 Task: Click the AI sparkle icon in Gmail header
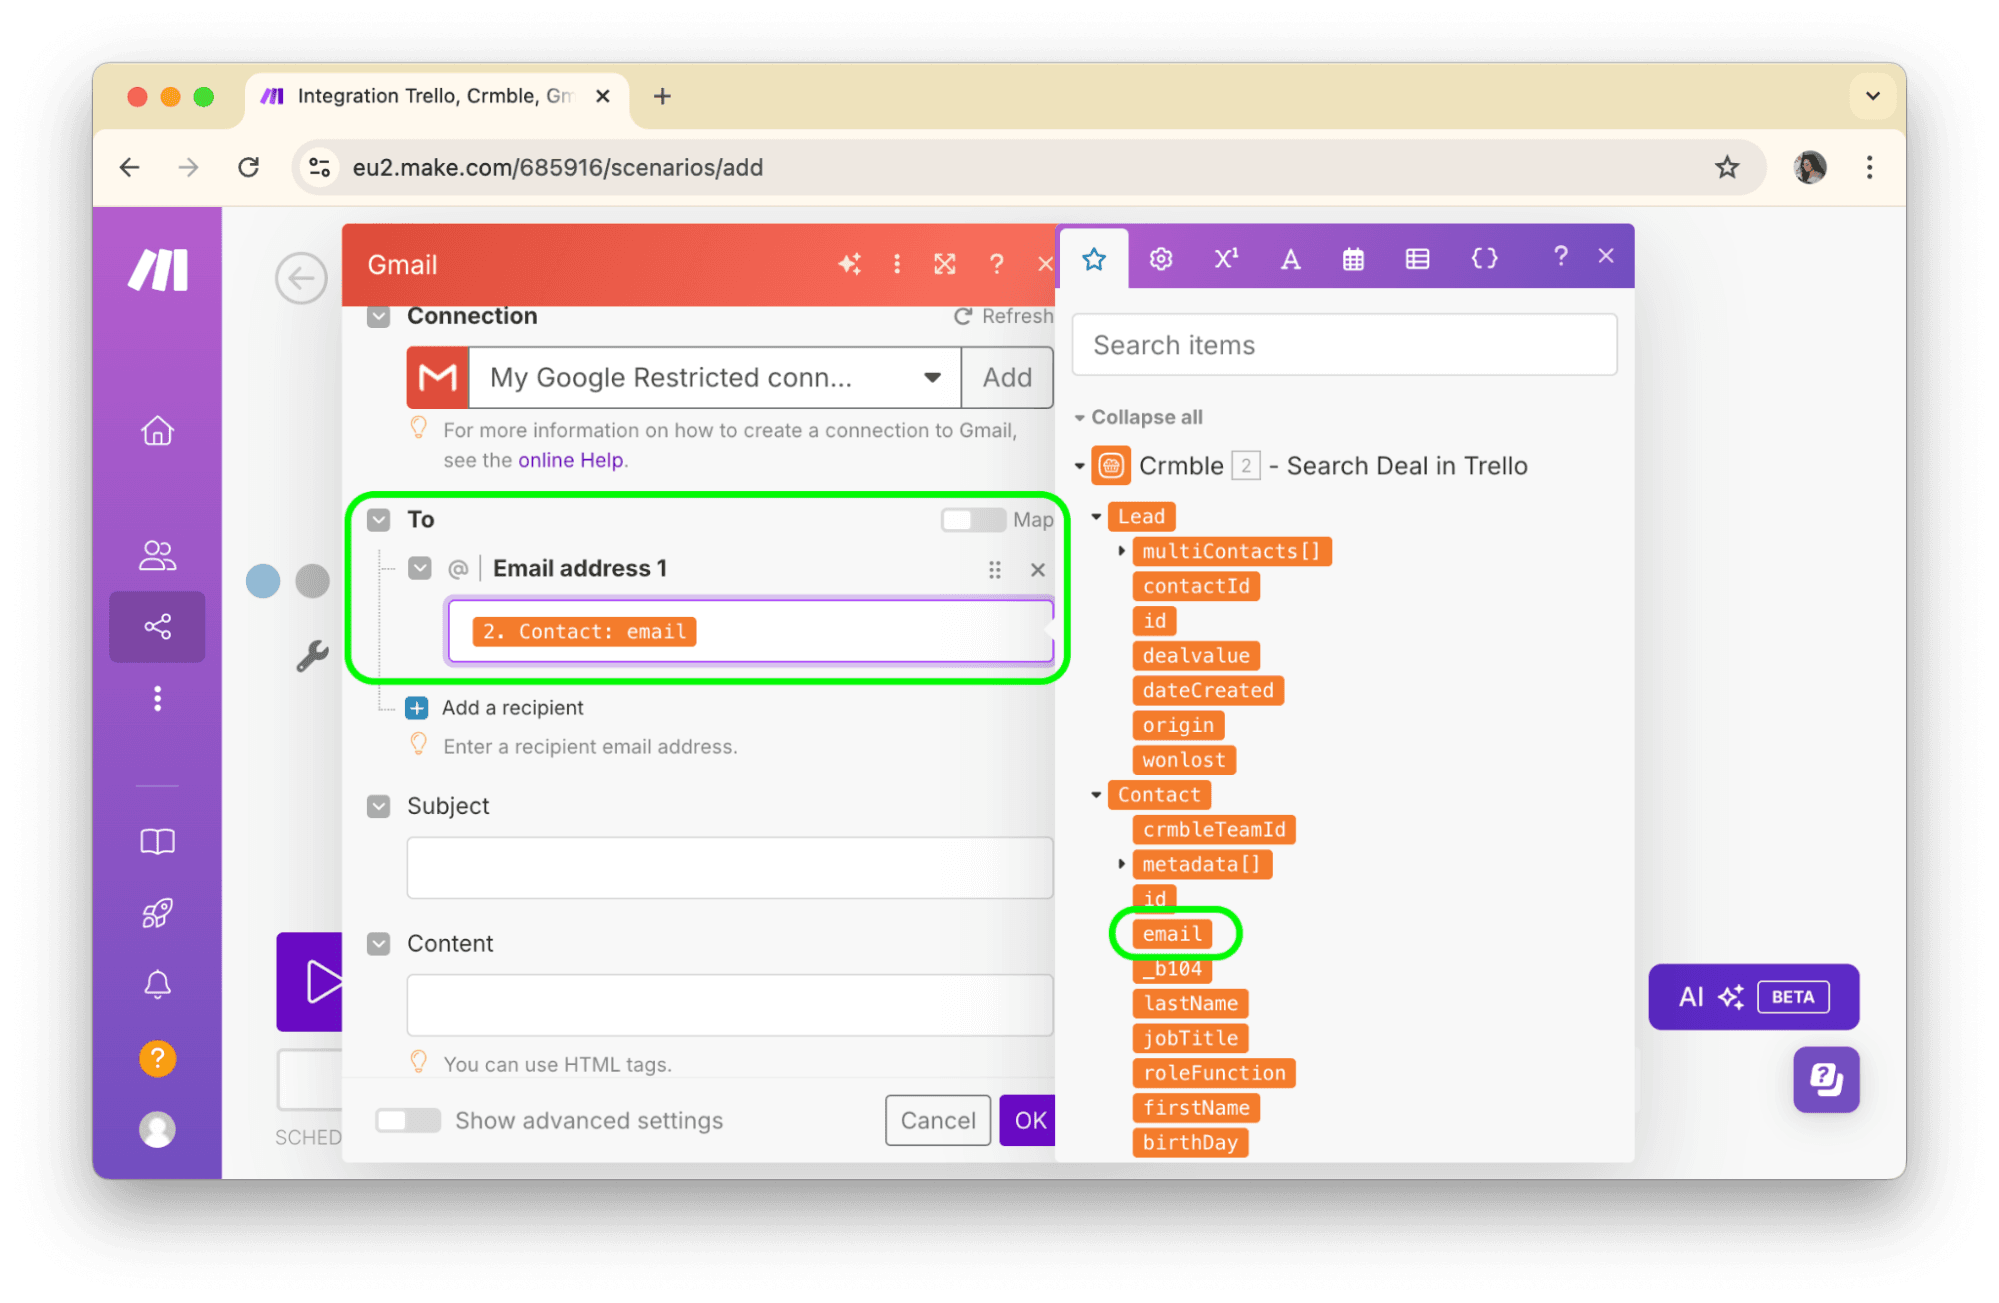[x=849, y=264]
